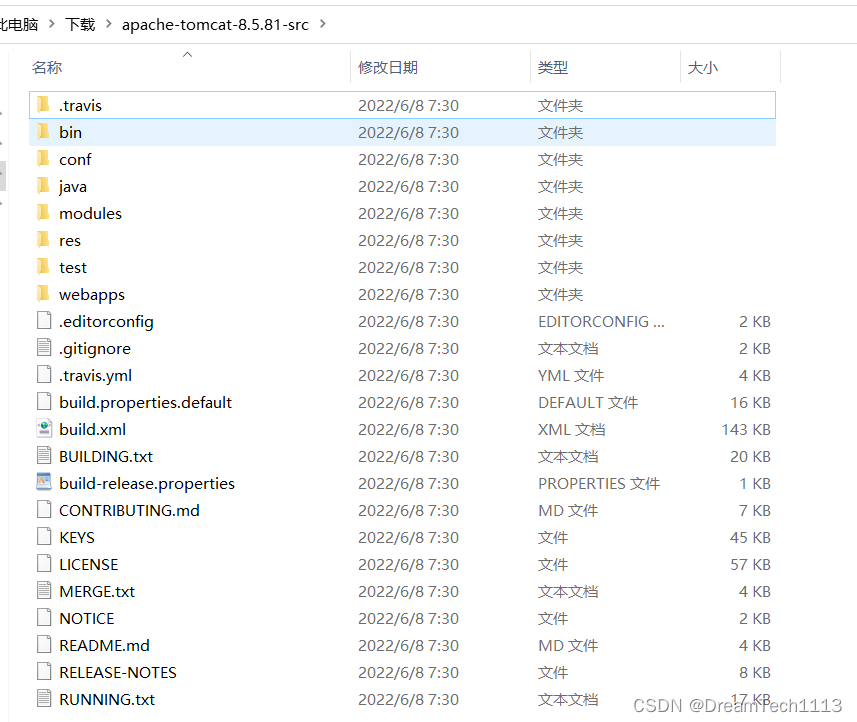Expand chevron after apache-tomcat-8.5.81-src

(x=322, y=24)
